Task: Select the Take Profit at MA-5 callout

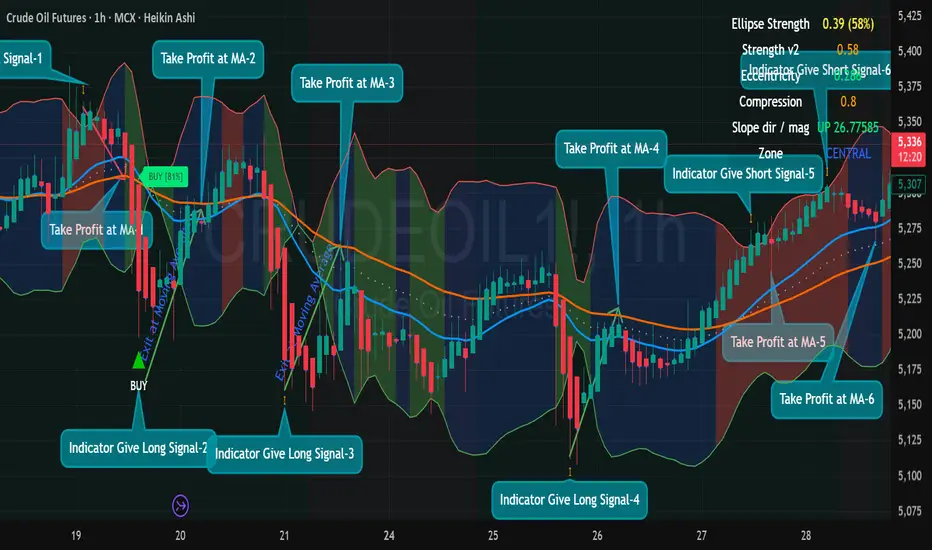Action: point(777,342)
